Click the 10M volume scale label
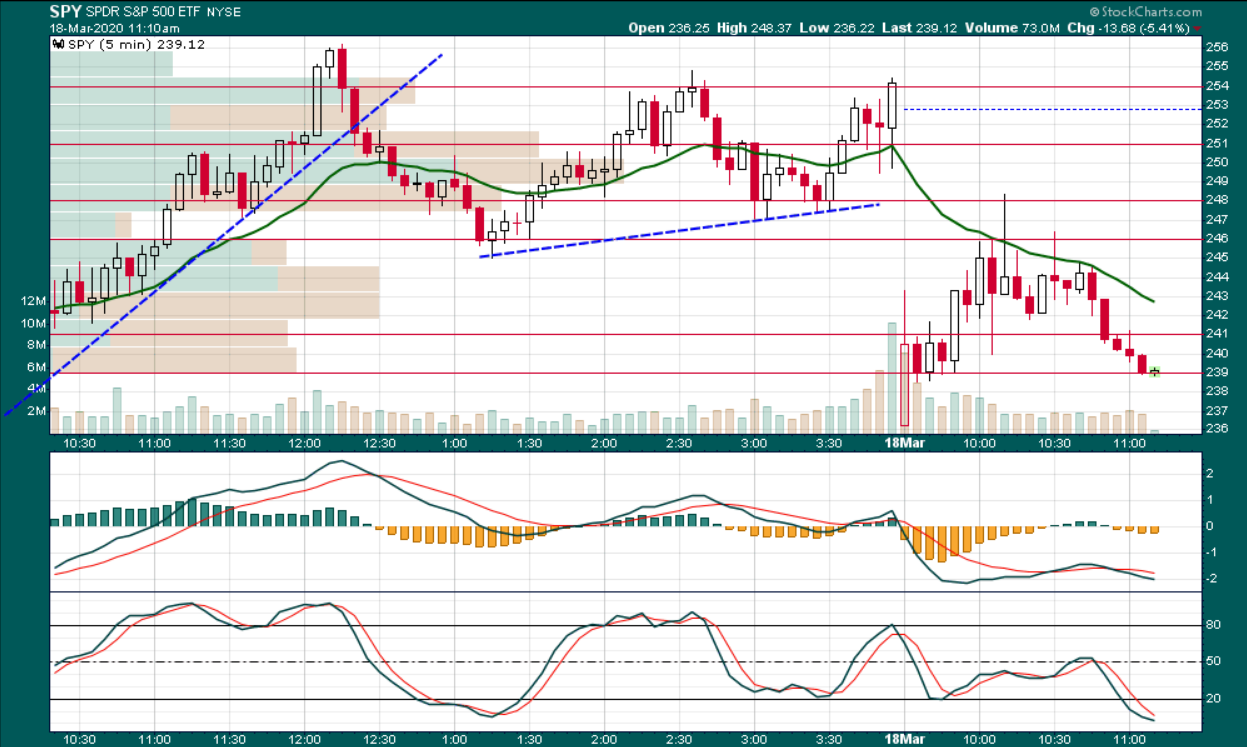 click(x=35, y=323)
